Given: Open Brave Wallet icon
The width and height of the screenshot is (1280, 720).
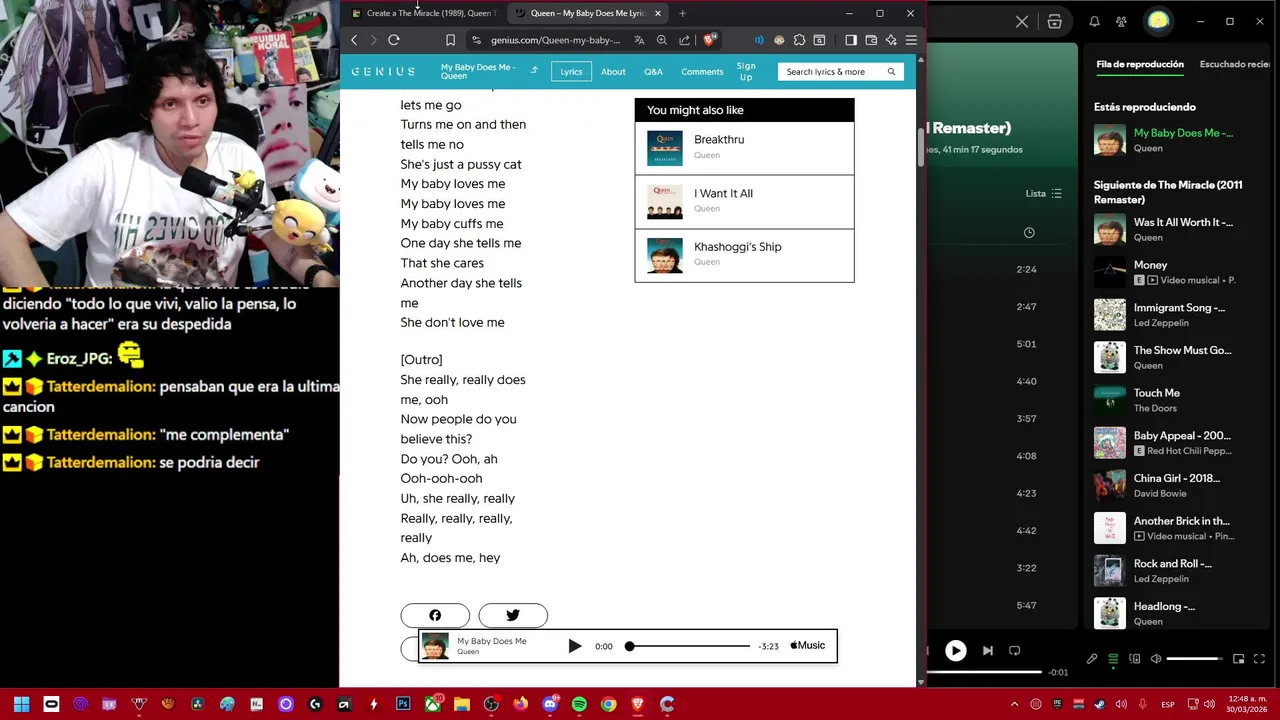Looking at the screenshot, I should [x=871, y=40].
